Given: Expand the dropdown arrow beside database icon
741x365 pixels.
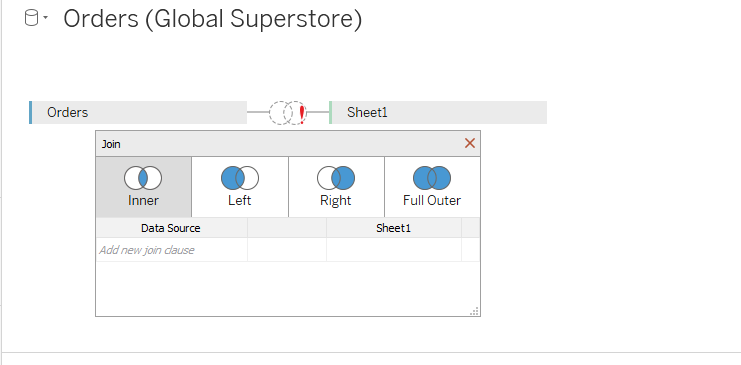Looking at the screenshot, I should (45, 18).
